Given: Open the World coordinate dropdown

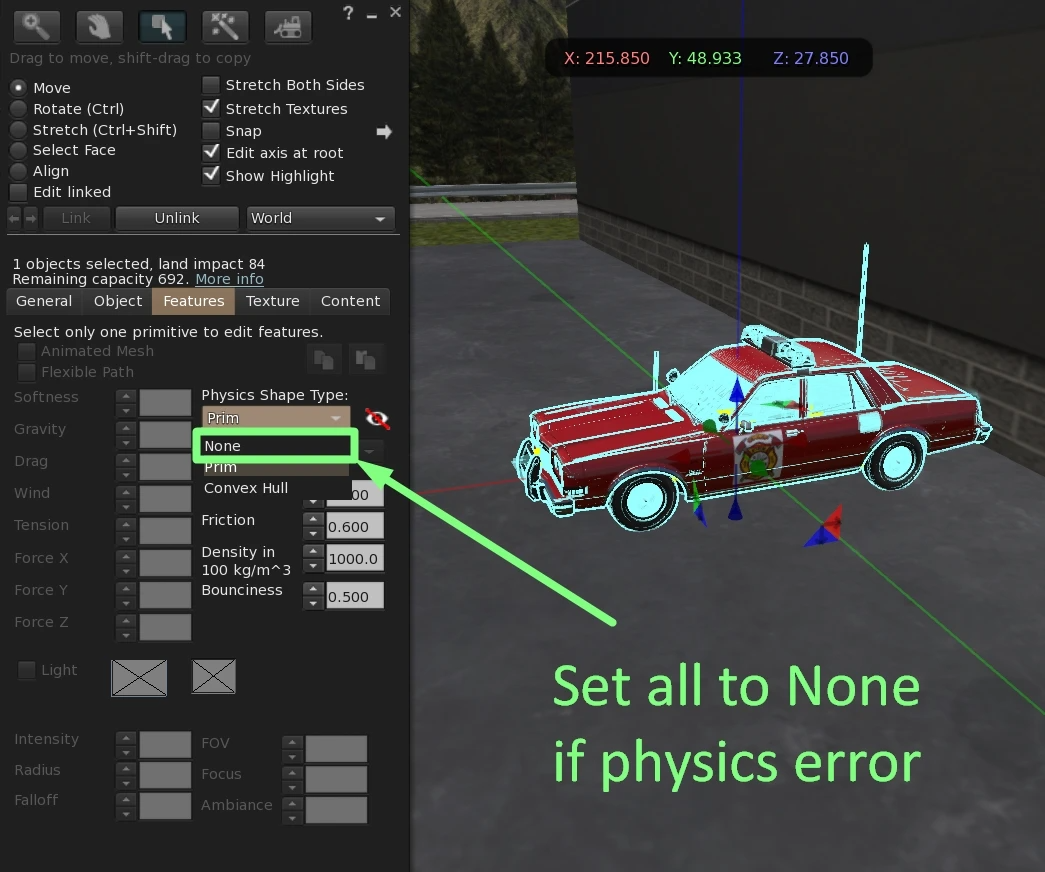Looking at the screenshot, I should [320, 218].
